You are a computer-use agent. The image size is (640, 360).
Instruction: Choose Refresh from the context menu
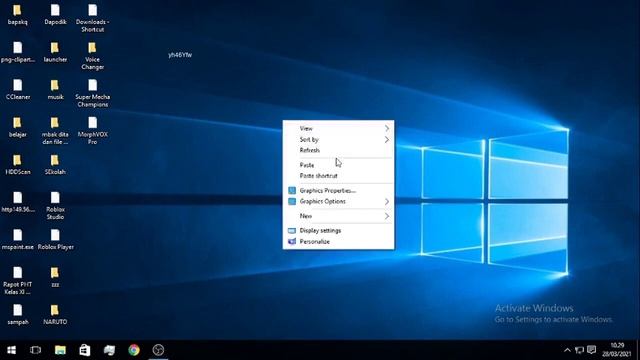[338, 150]
